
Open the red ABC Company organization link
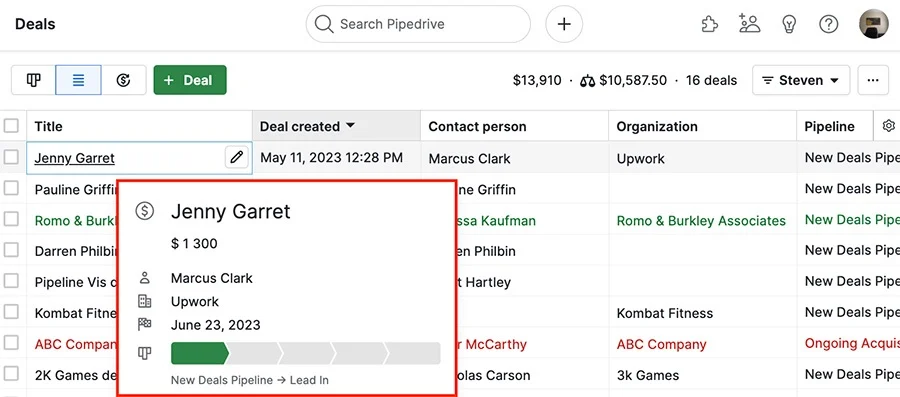pyautogui.click(x=661, y=345)
